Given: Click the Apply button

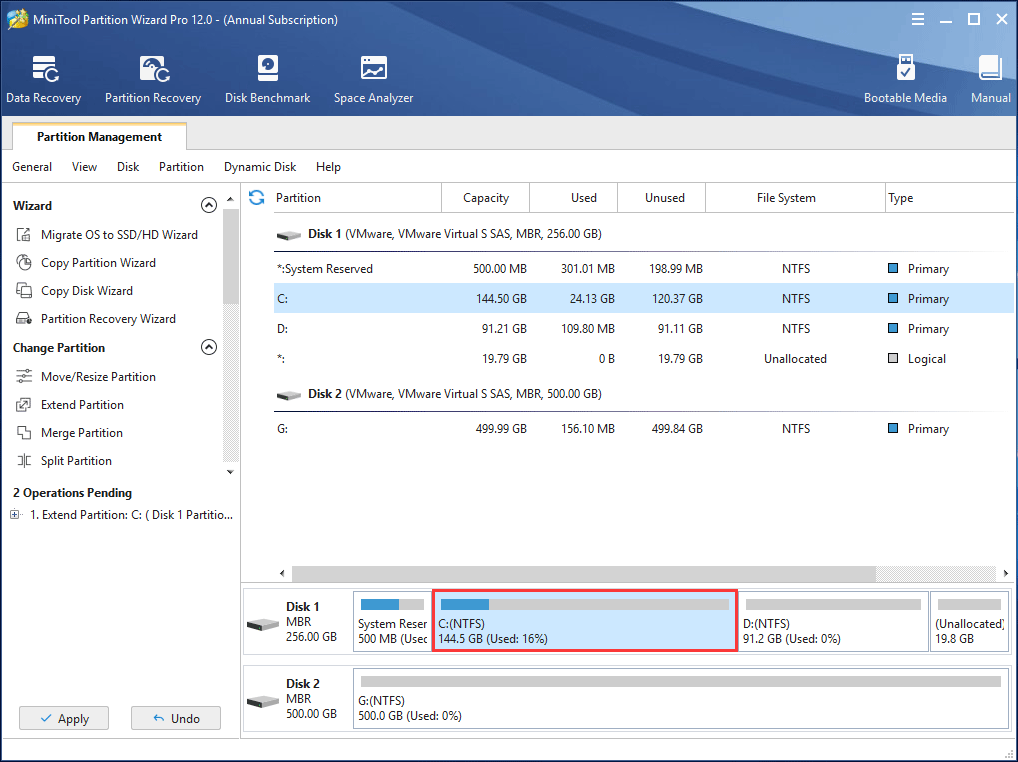Looking at the screenshot, I should (63, 718).
